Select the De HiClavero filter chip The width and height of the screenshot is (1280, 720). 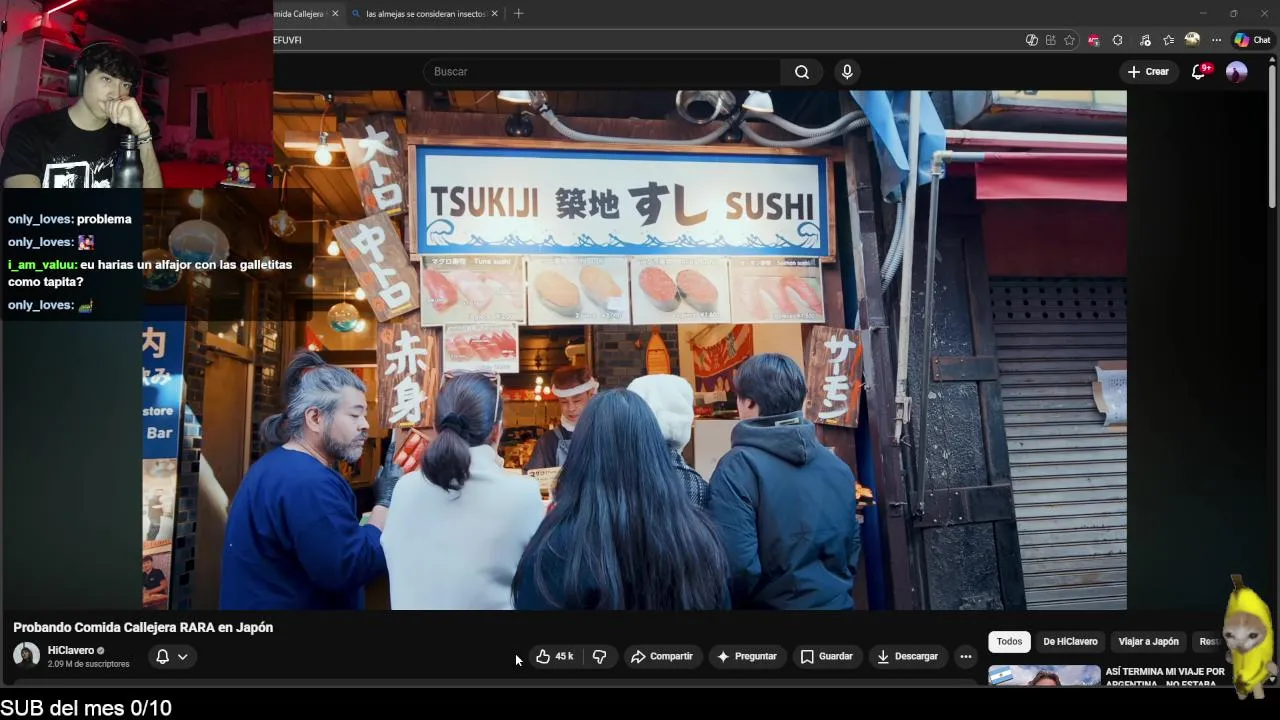tap(1070, 642)
